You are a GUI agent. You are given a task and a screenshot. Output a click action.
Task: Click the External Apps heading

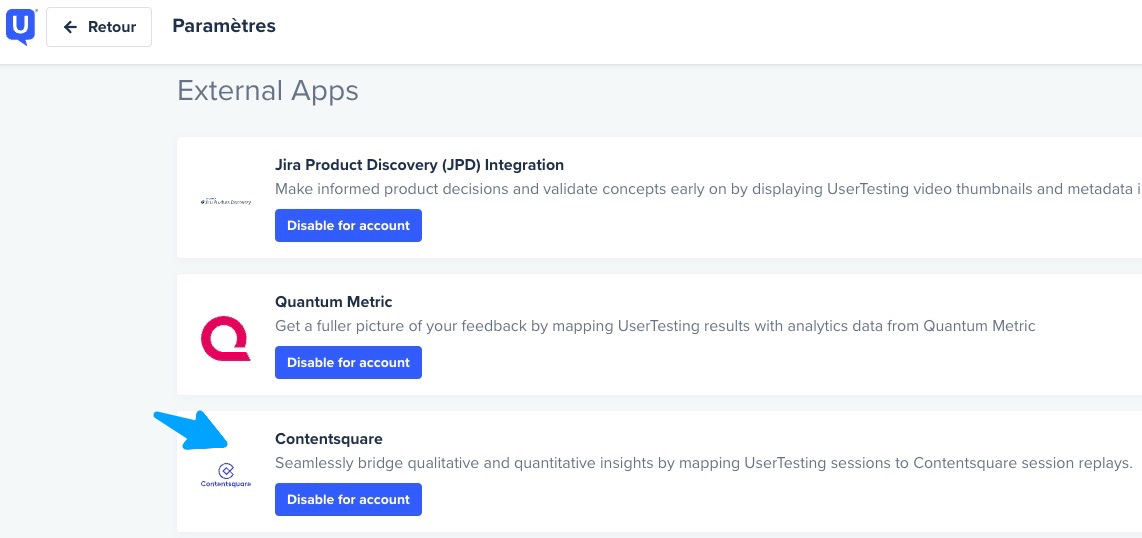pyautogui.click(x=268, y=91)
